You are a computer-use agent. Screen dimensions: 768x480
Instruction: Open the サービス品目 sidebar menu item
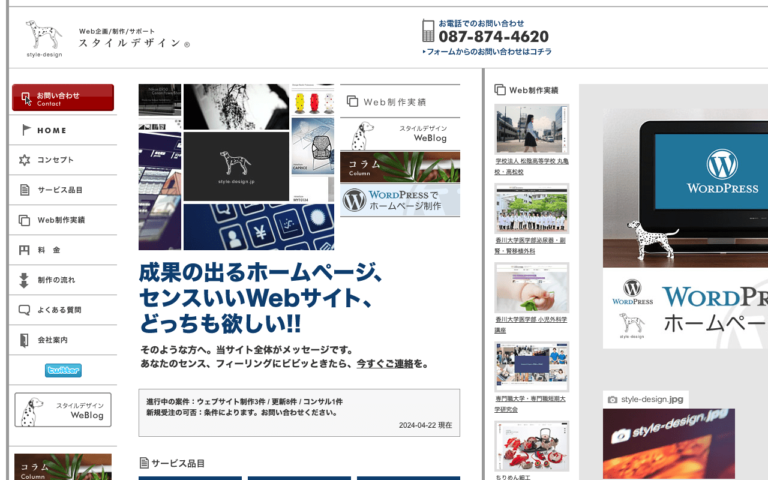pos(63,190)
